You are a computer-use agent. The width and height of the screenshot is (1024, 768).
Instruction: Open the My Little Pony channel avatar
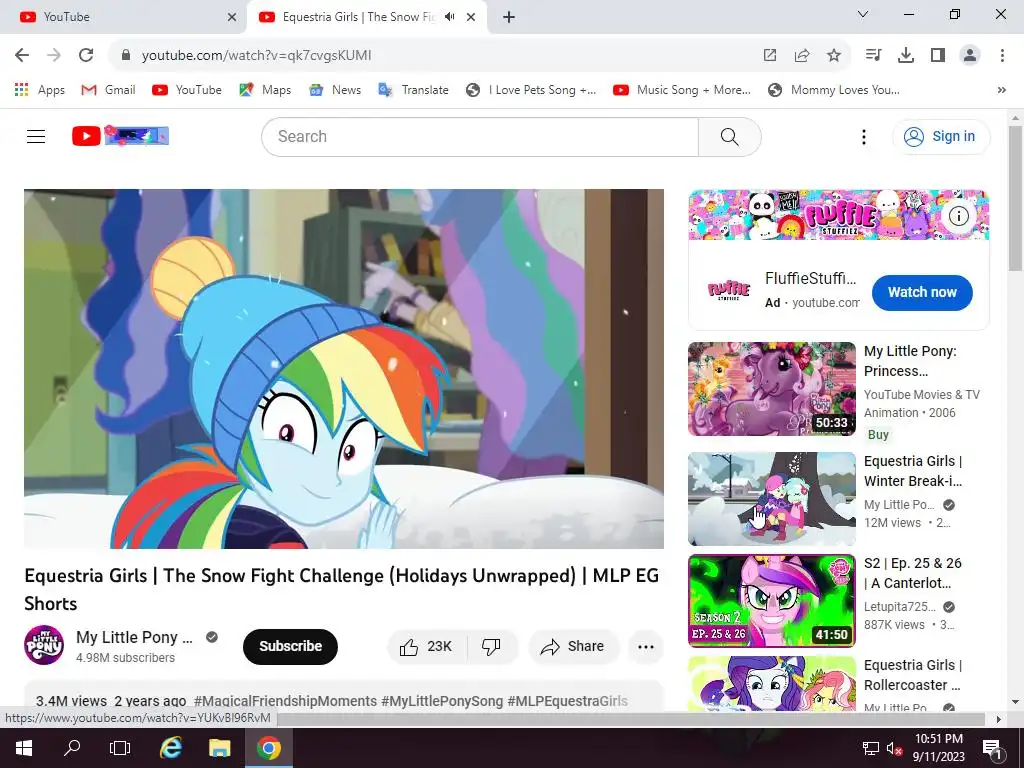[44, 645]
